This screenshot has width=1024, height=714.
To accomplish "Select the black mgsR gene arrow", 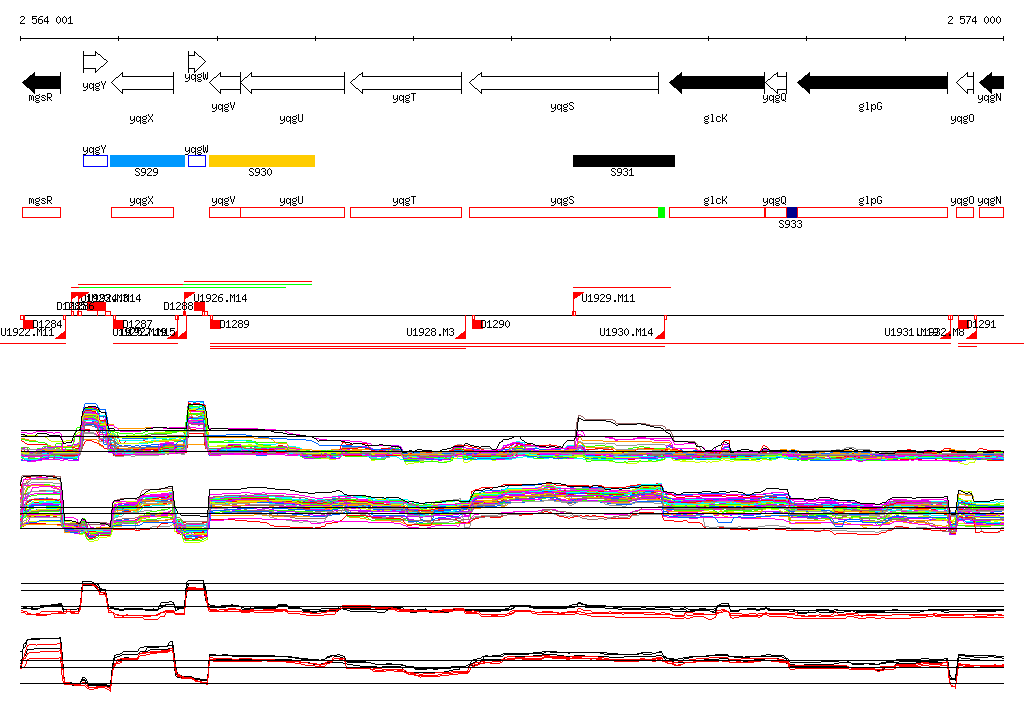I will pyautogui.click(x=42, y=83).
